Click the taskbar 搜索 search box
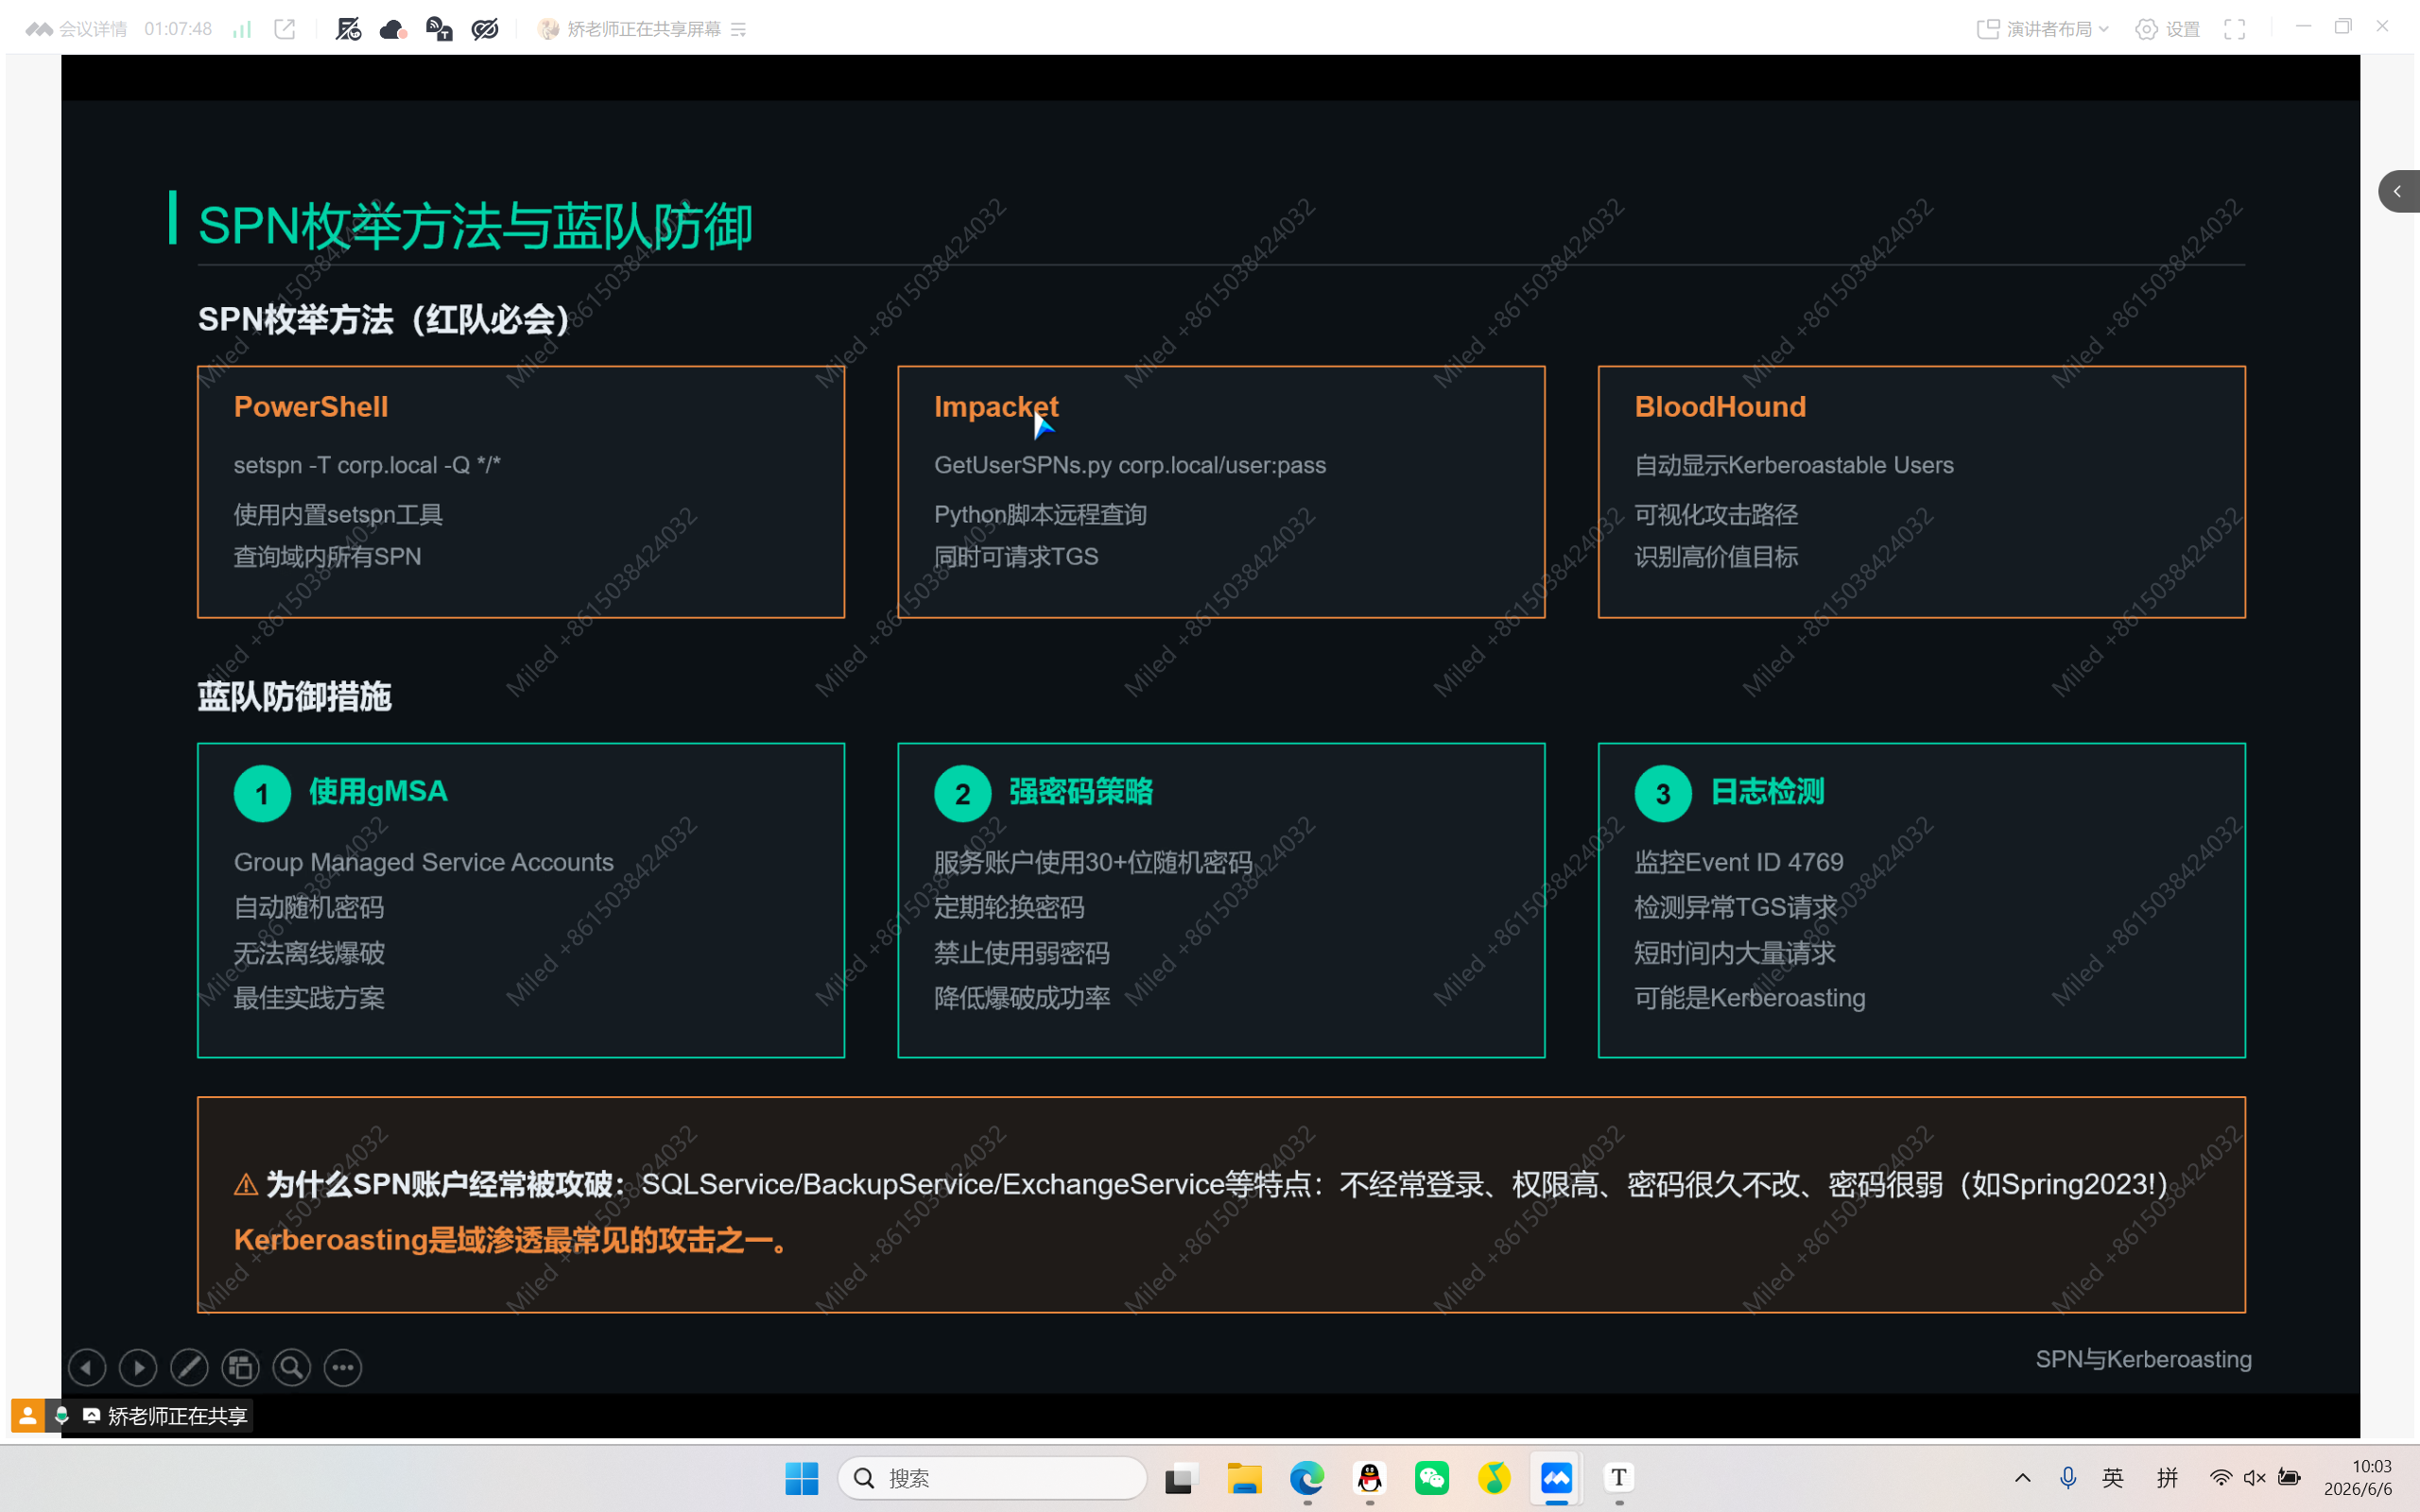The width and height of the screenshot is (2420, 1512). tap(992, 1478)
